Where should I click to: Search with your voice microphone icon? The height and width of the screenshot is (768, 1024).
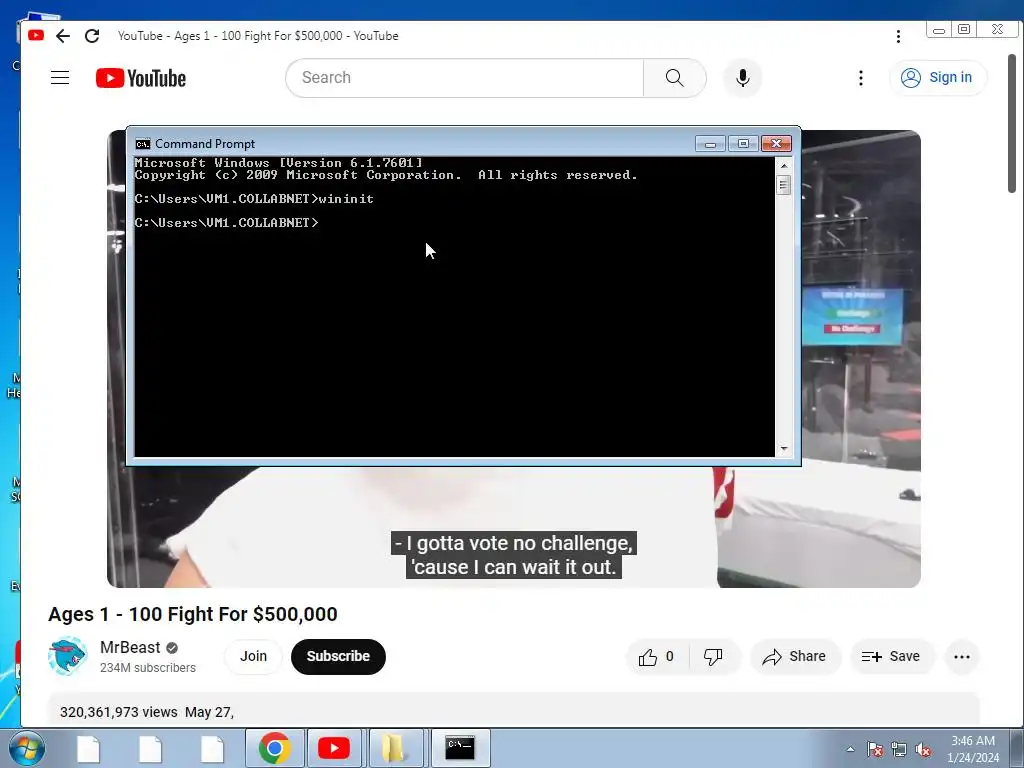pos(743,78)
